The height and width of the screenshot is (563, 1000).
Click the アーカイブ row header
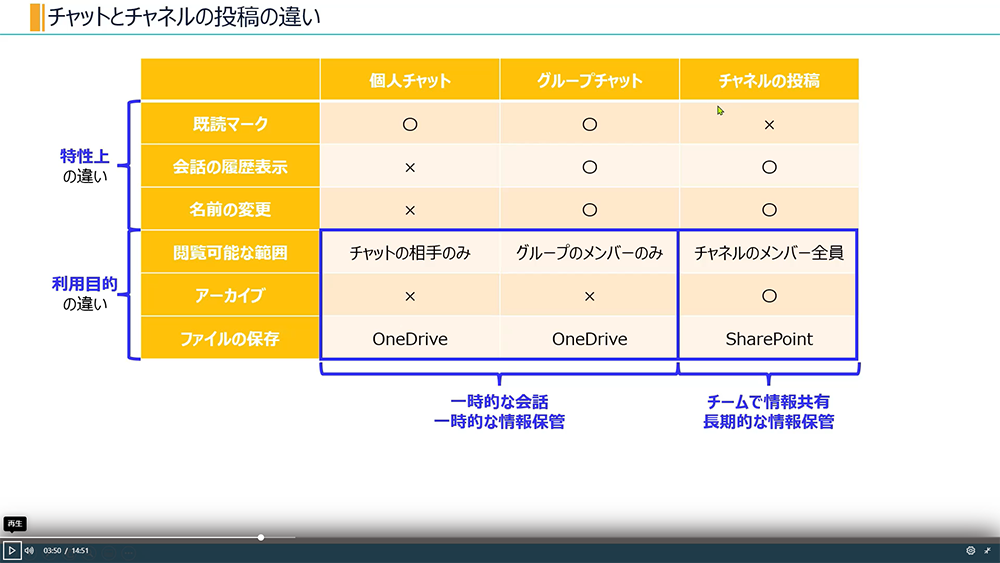(x=230, y=295)
